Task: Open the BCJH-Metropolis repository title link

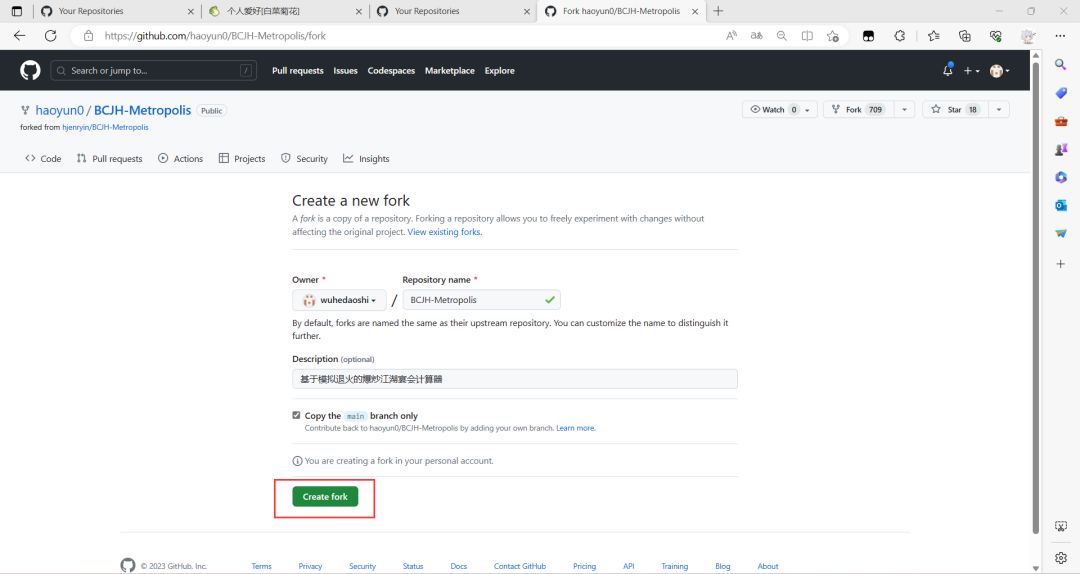Action: pyautogui.click(x=143, y=110)
